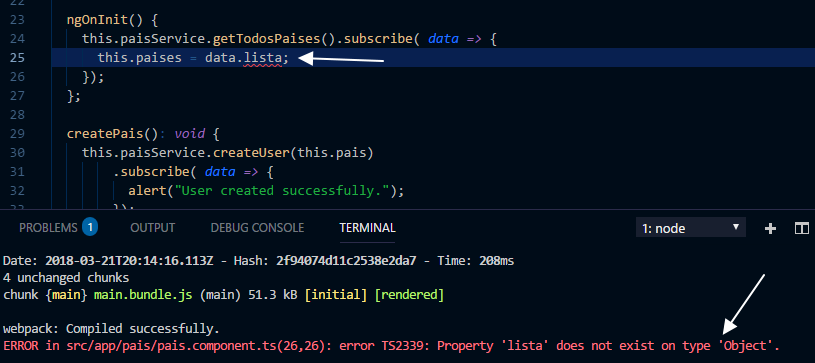
Task: Click line number 29 in the gutter
Action: [17, 134]
